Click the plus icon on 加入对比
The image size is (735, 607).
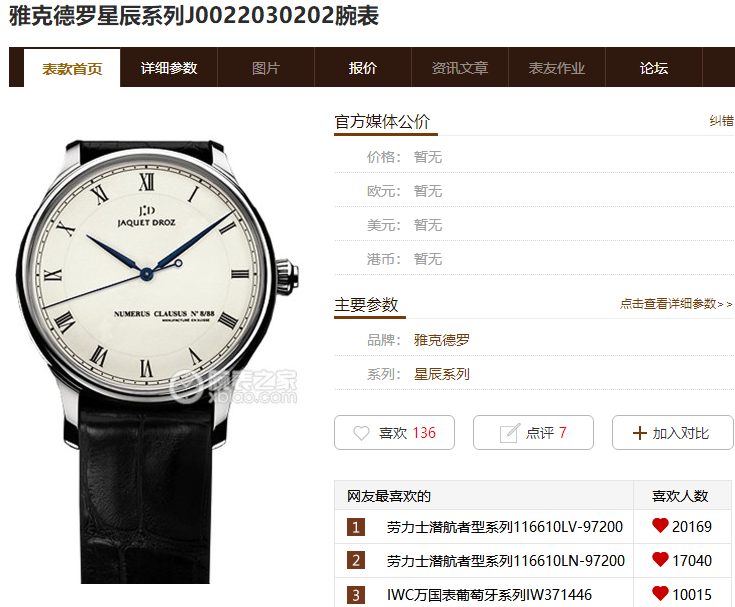click(x=639, y=433)
